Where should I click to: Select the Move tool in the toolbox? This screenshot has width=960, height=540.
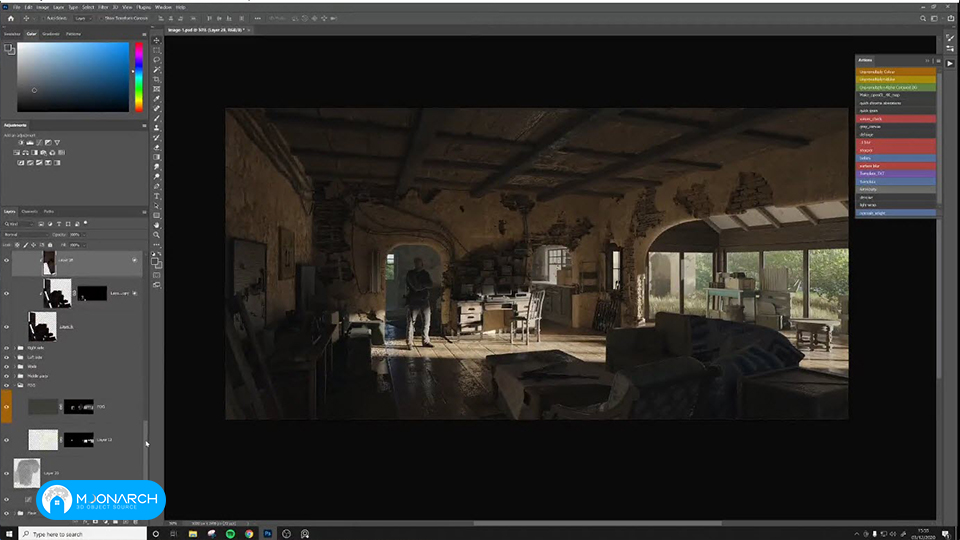[157, 40]
